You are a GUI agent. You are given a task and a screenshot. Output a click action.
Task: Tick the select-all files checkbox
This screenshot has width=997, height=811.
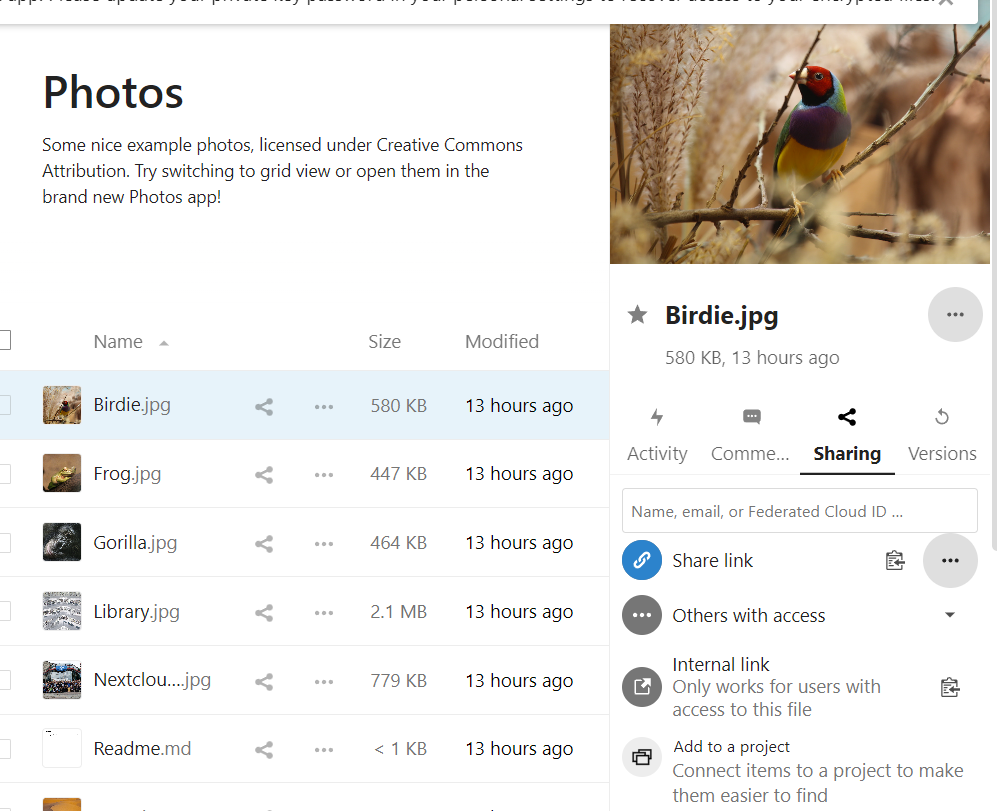[x=4, y=340]
